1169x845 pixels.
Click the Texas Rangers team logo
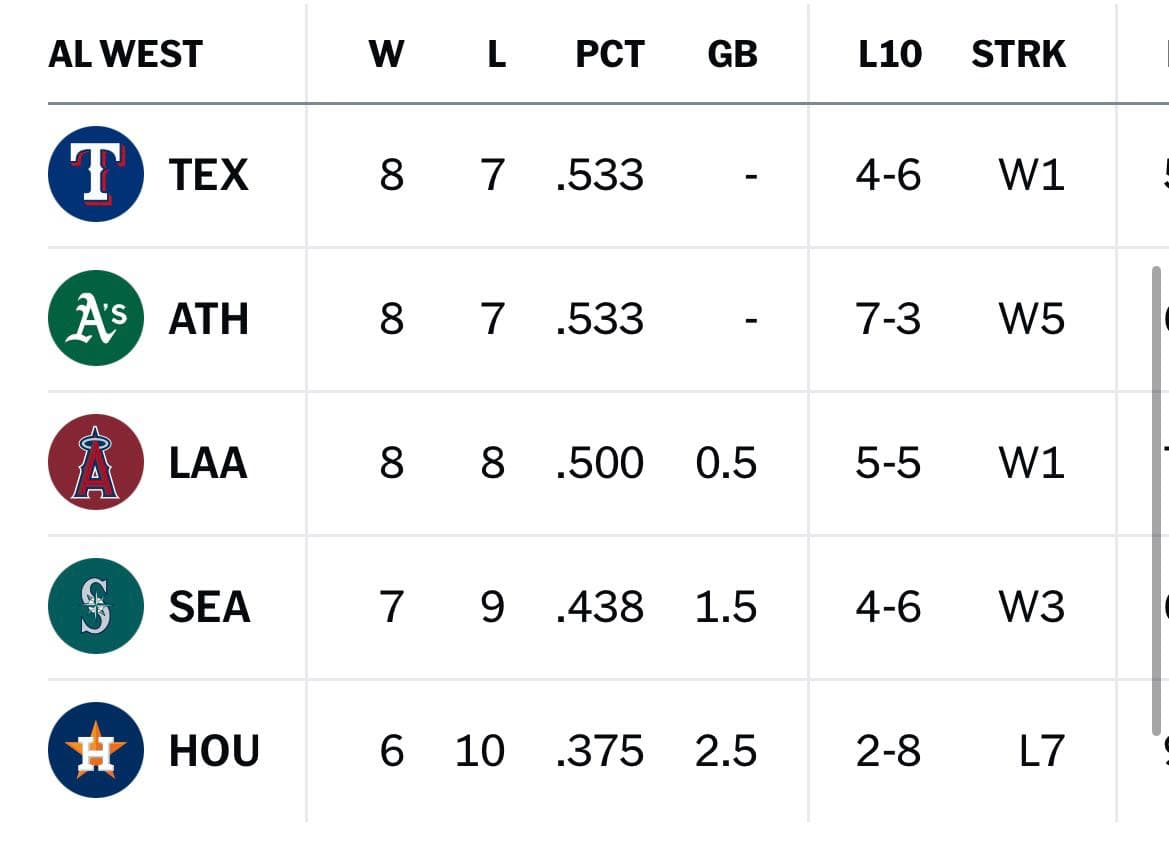click(95, 174)
